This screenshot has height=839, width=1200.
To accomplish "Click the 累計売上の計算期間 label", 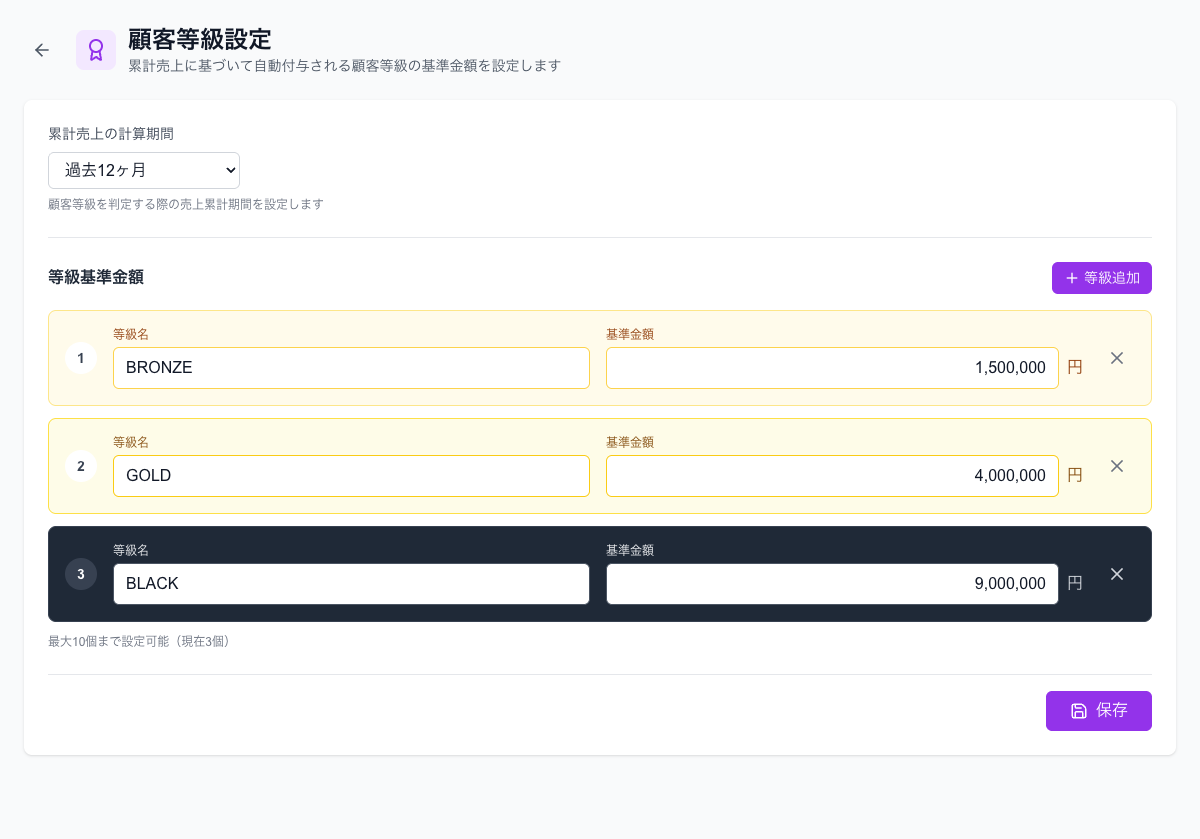I will coord(111,134).
